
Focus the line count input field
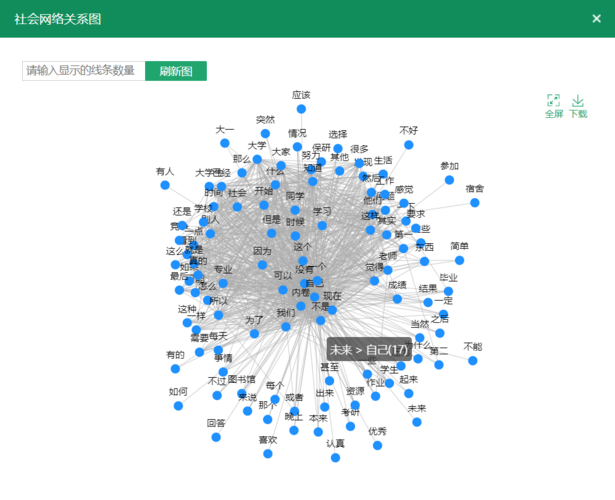[84, 71]
